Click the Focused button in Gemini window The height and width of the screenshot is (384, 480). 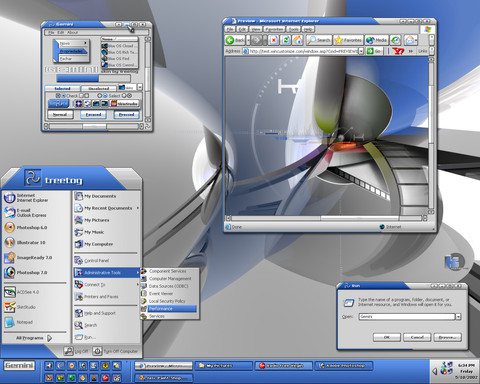(93, 115)
